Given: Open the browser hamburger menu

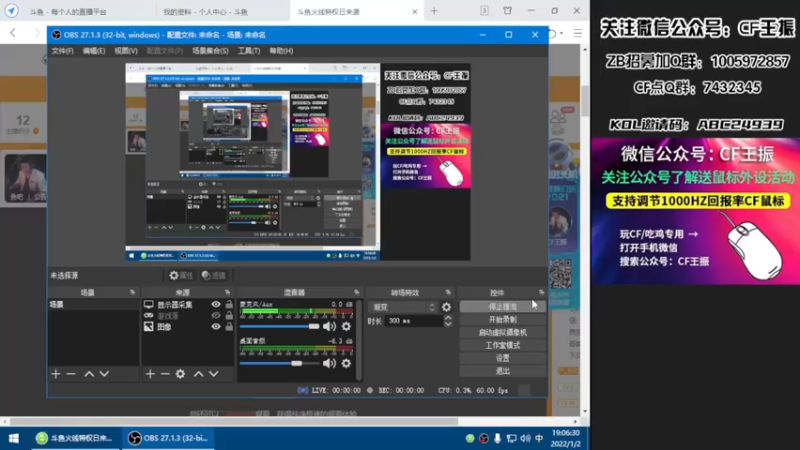Looking at the screenshot, I should 578,33.
